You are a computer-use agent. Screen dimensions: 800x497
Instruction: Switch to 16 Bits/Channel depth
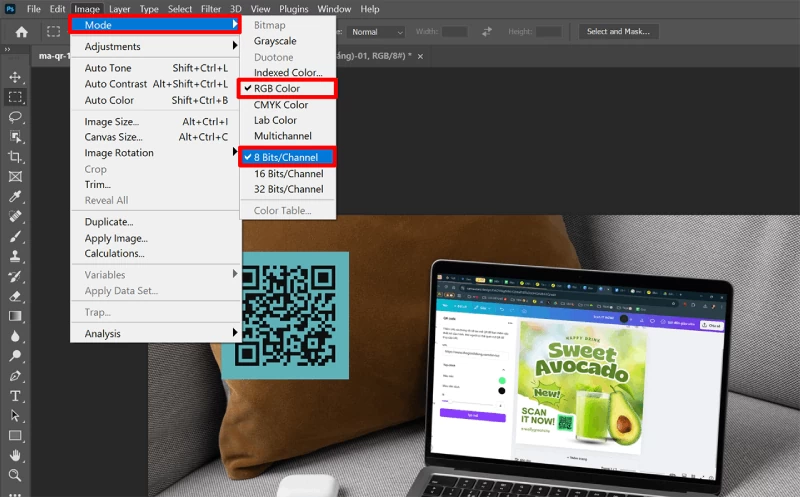coord(287,173)
